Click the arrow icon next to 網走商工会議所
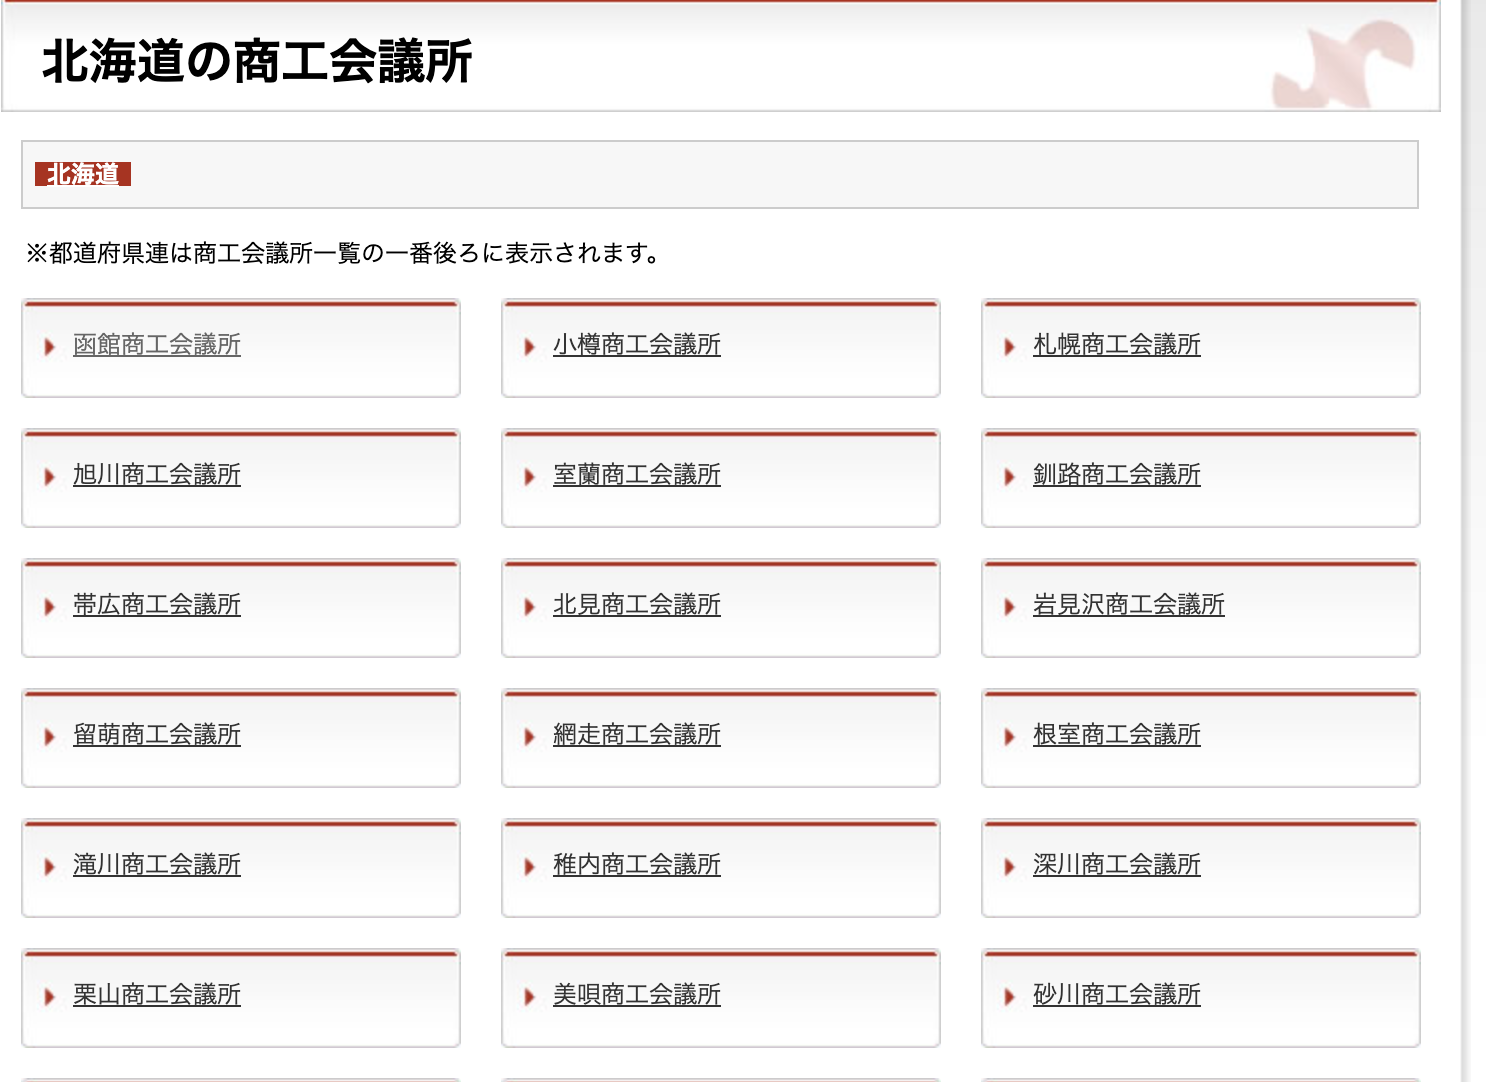This screenshot has width=1486, height=1082. [529, 737]
